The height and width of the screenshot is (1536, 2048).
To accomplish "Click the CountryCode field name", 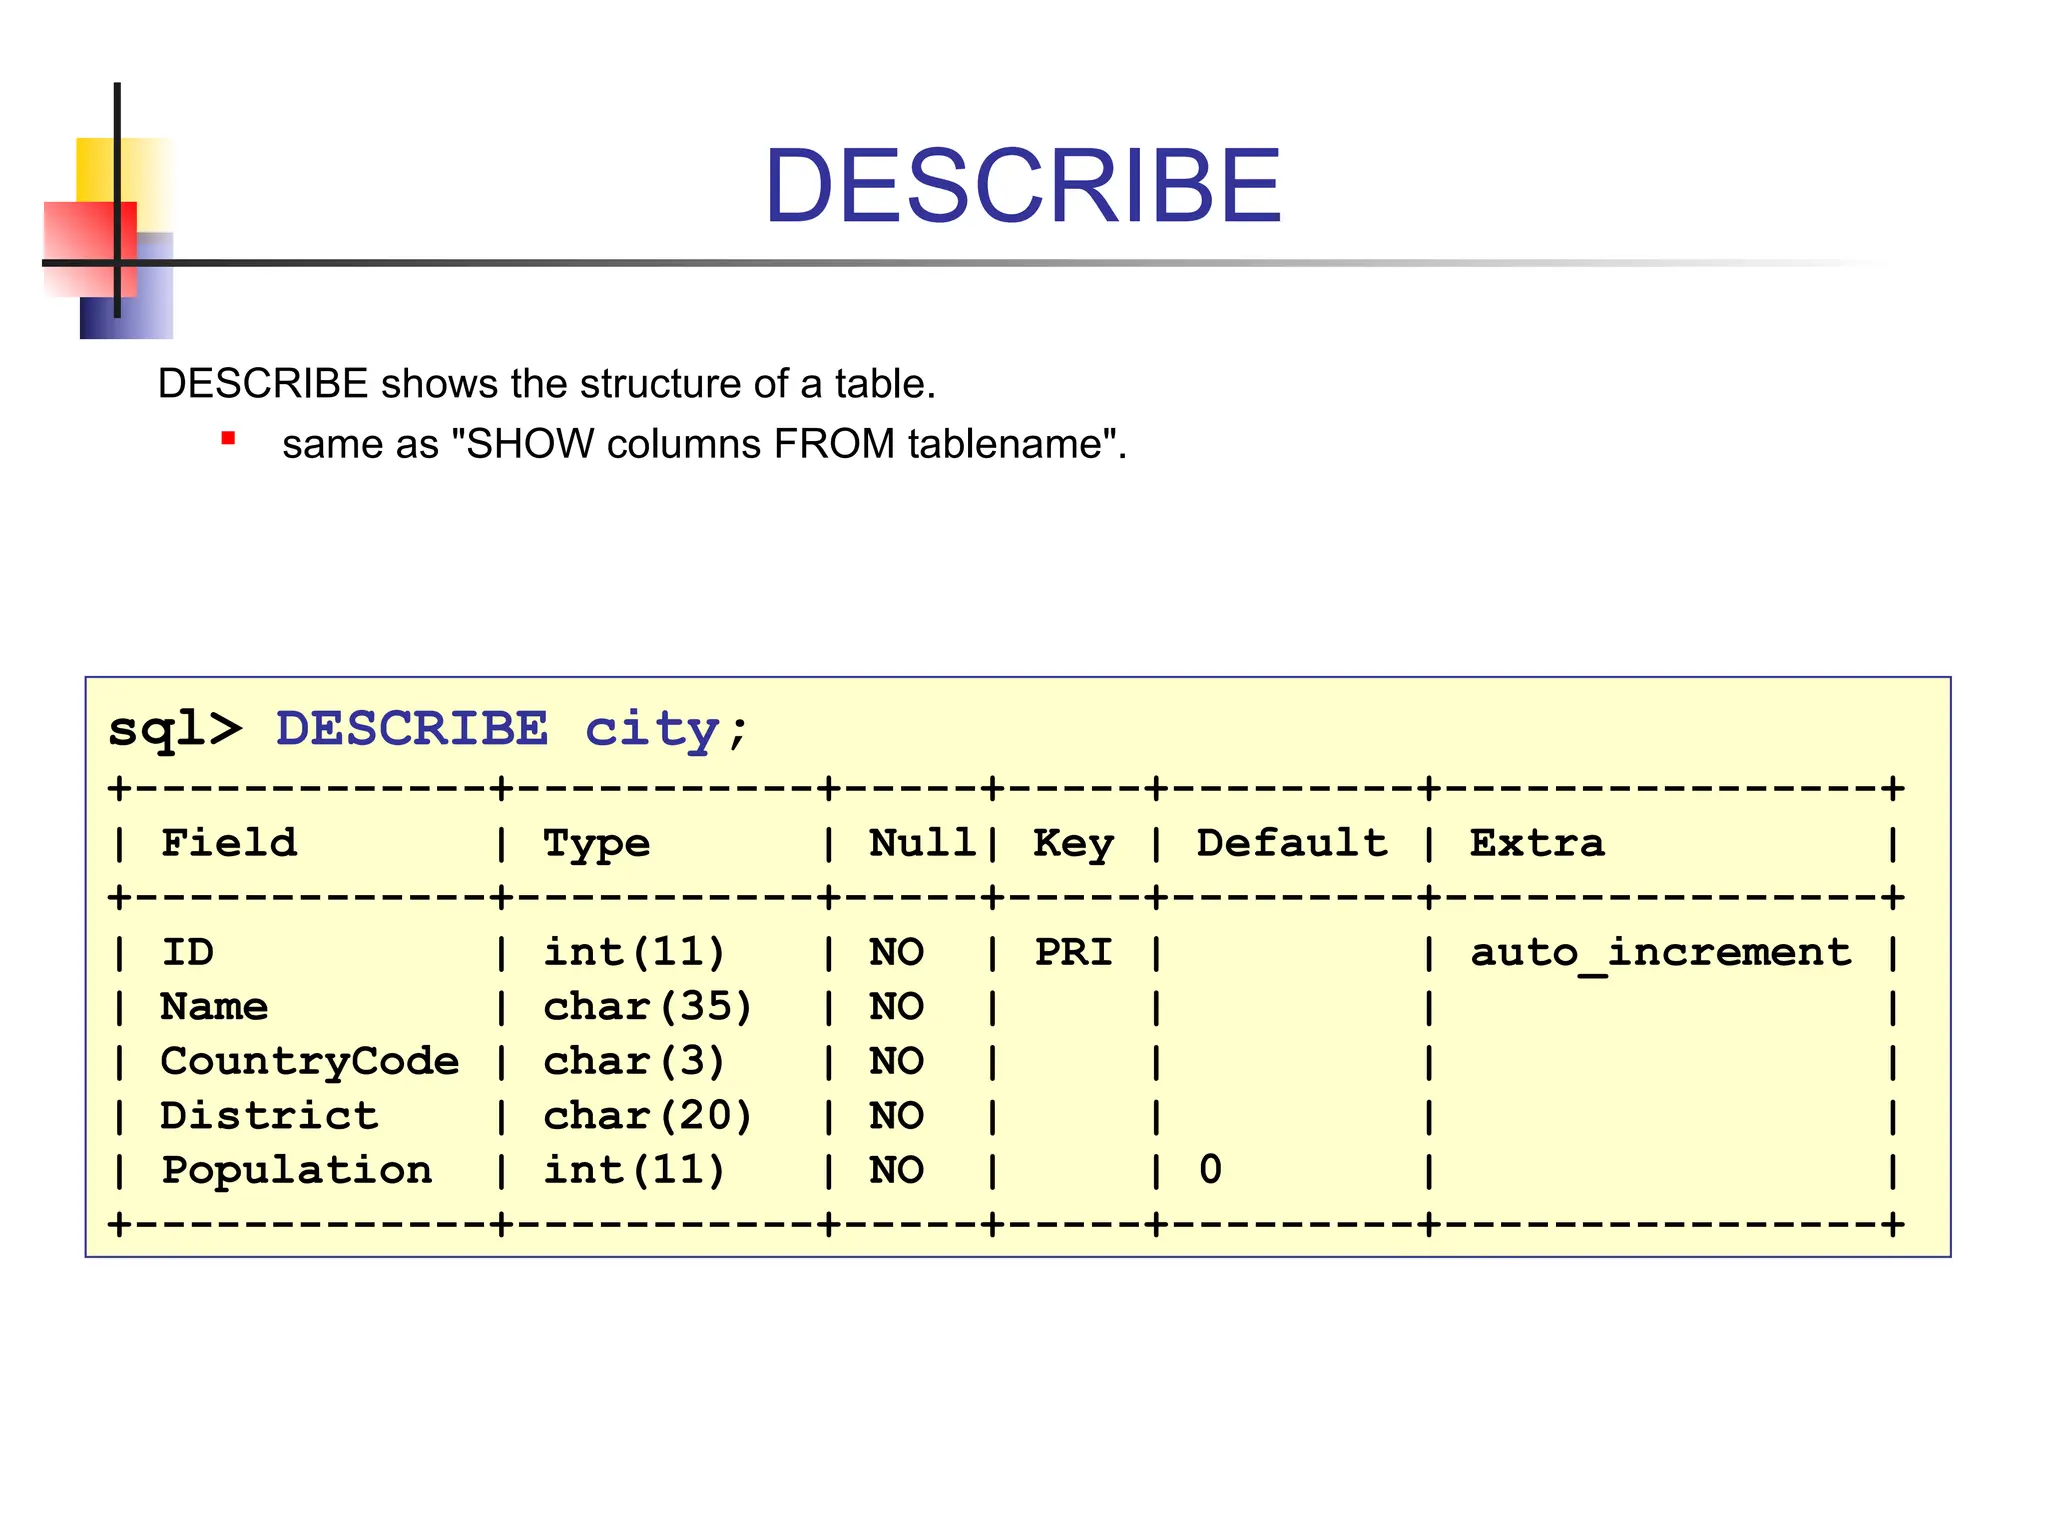I will click(310, 1061).
